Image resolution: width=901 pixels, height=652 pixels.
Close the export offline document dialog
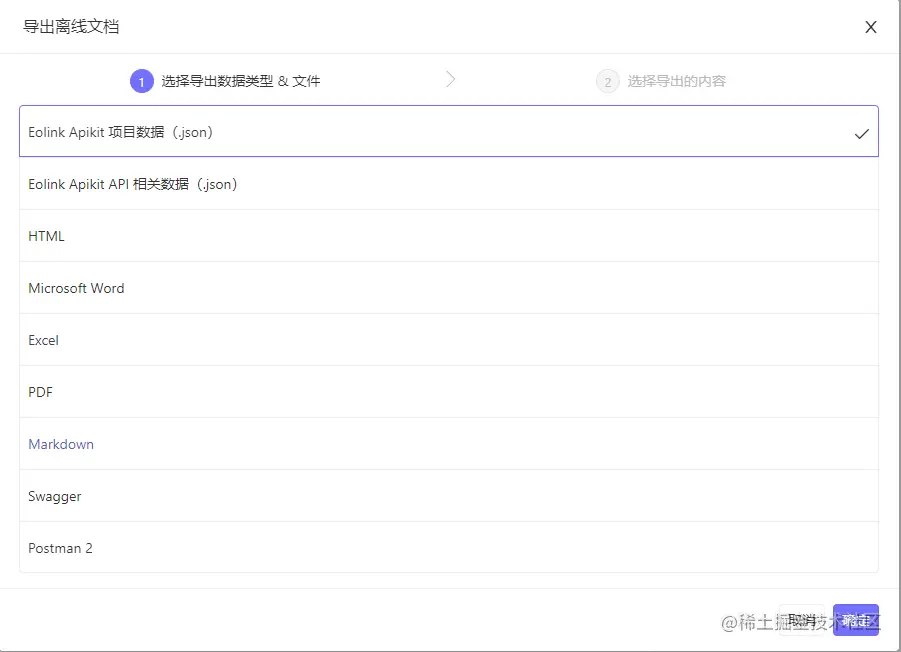click(871, 27)
